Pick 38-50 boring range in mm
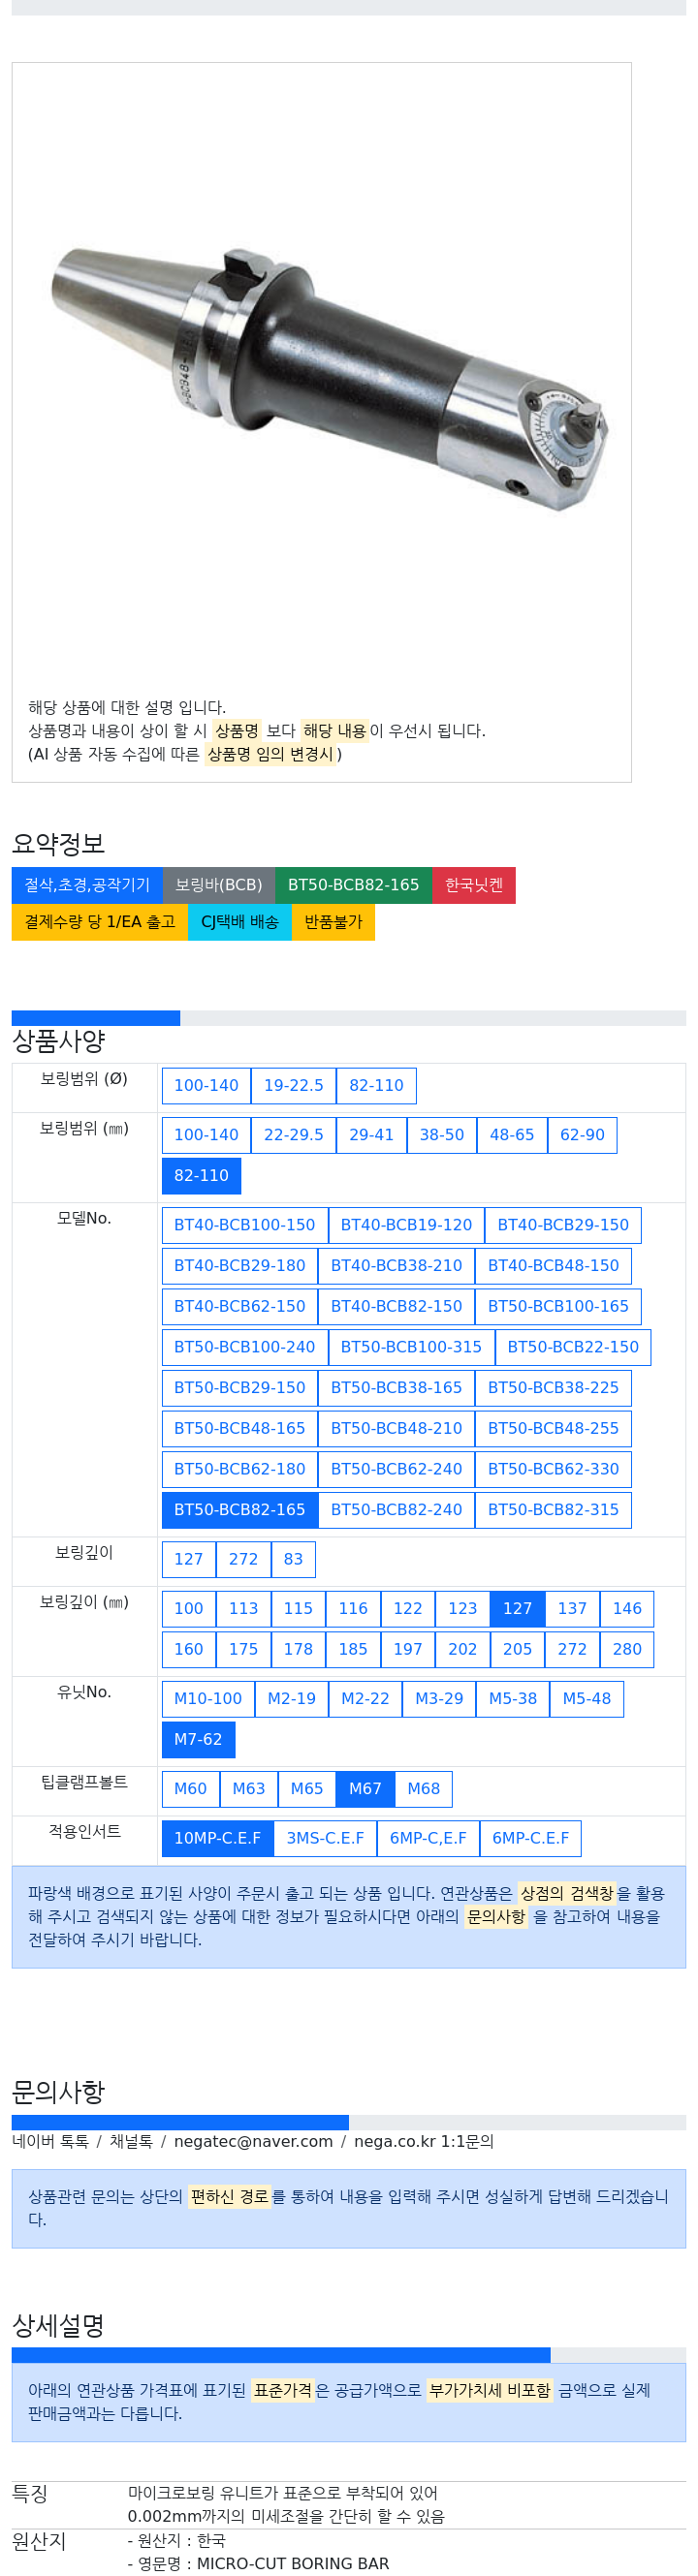Viewport: 698px width, 2576px height. [442, 1136]
